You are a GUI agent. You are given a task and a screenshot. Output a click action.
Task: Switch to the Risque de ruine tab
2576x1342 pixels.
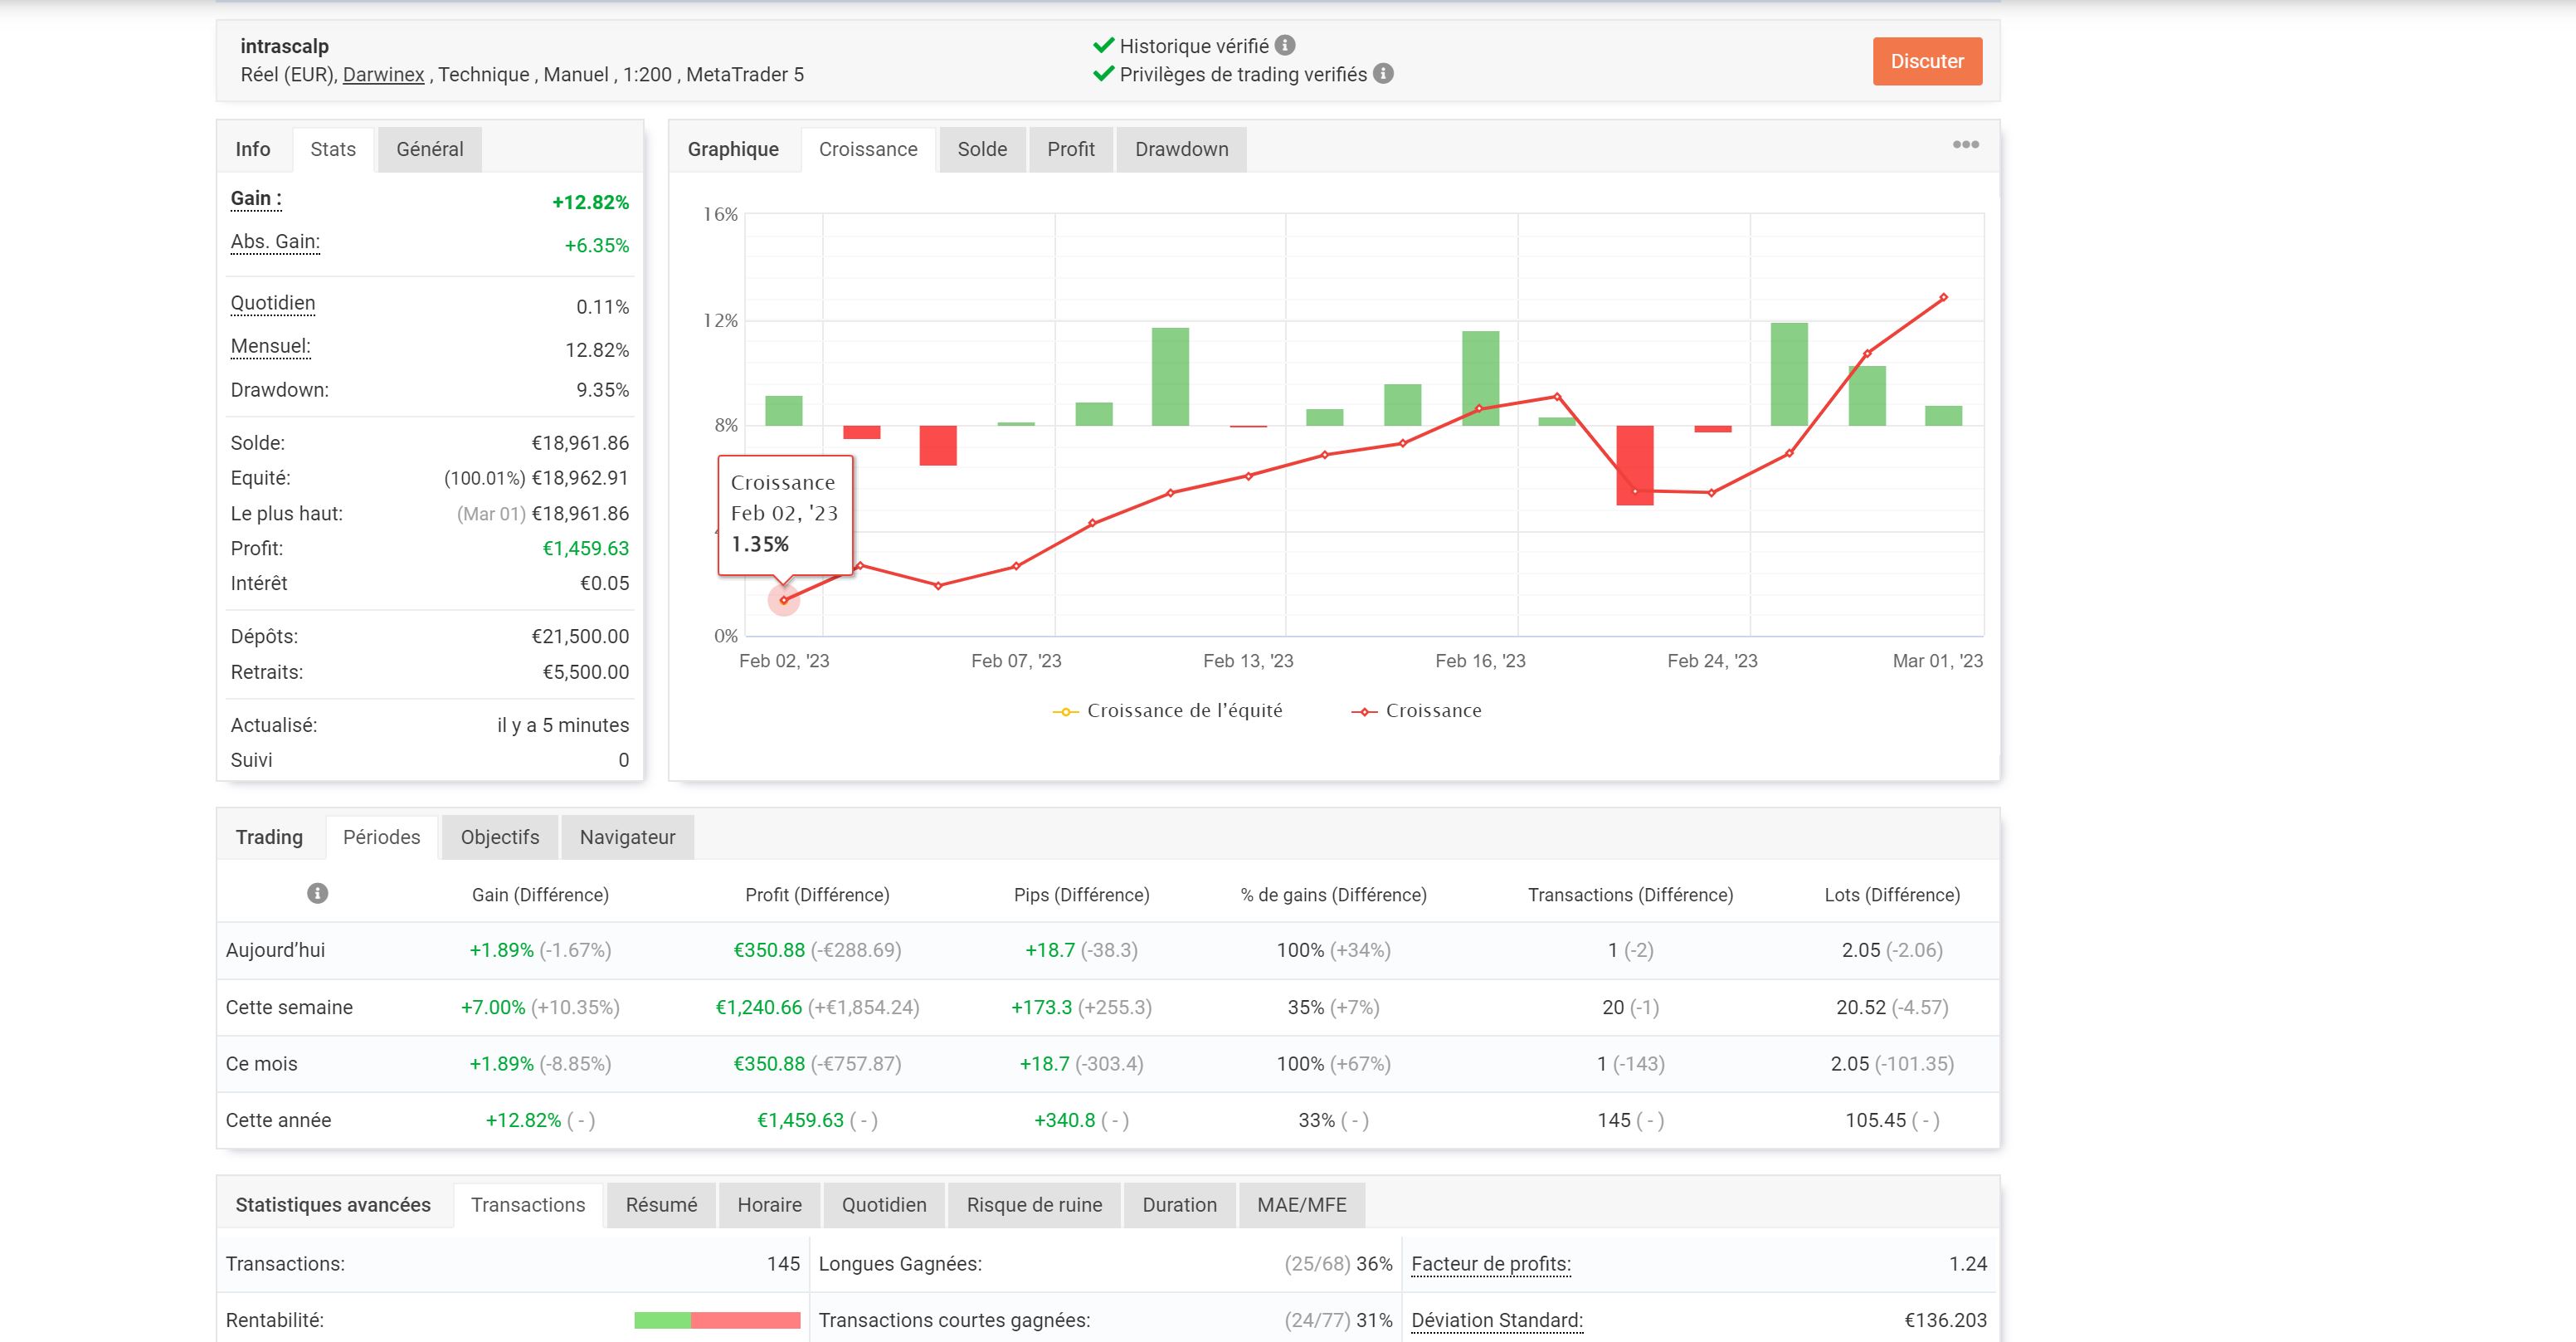1033,1205
